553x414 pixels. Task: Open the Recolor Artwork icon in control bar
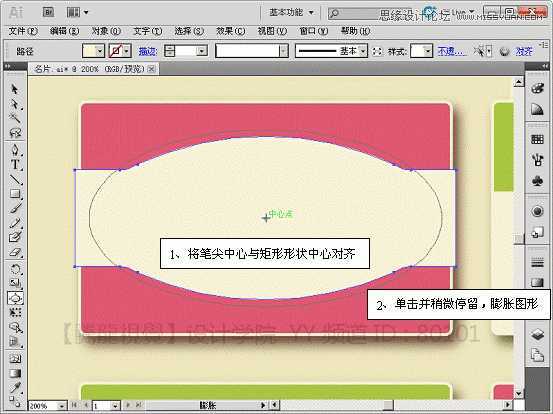click(x=504, y=52)
